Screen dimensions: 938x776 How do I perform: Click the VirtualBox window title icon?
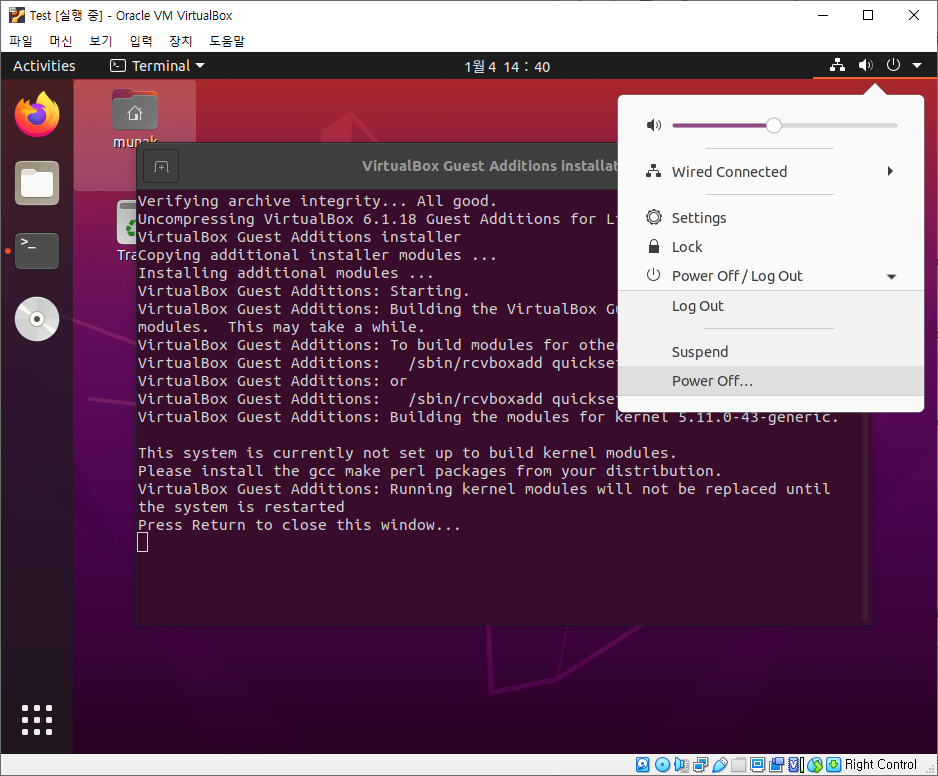point(17,15)
